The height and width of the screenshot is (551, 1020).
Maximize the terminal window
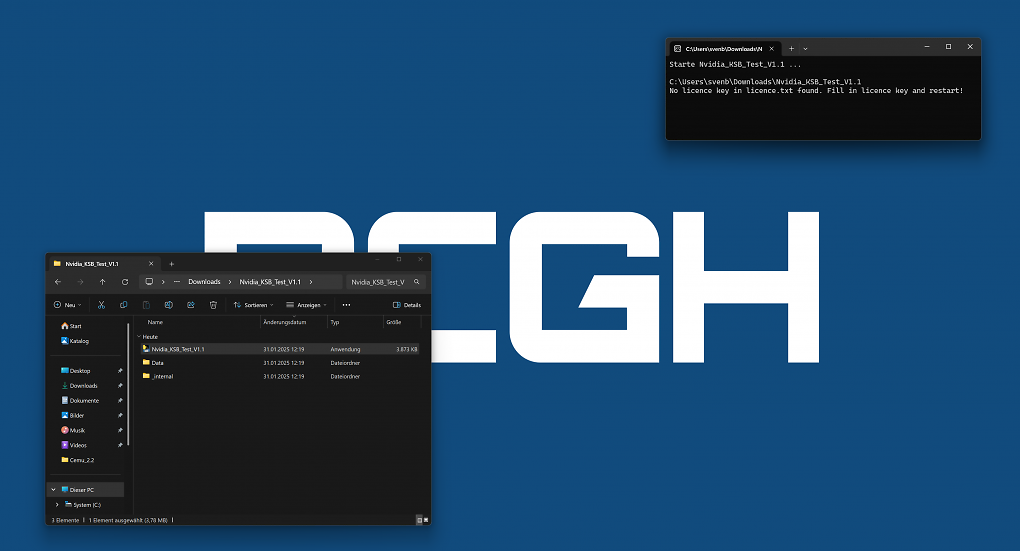point(948,47)
